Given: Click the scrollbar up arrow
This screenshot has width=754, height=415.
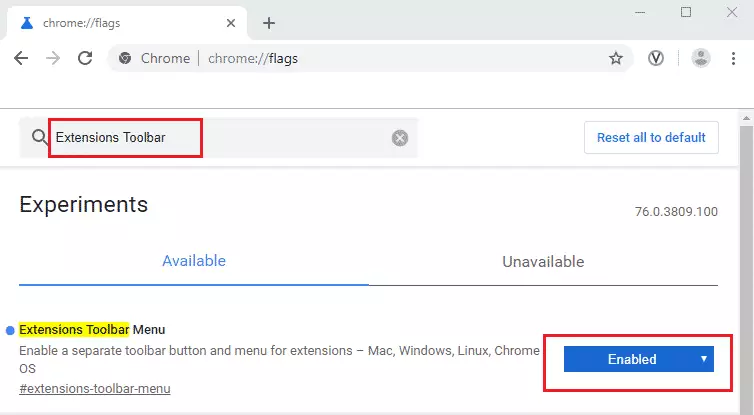Looking at the screenshot, I should (x=746, y=117).
